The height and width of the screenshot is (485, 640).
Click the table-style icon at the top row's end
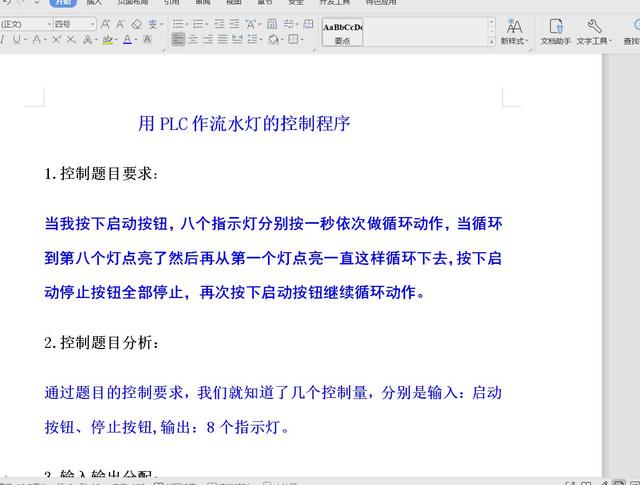coord(309,24)
